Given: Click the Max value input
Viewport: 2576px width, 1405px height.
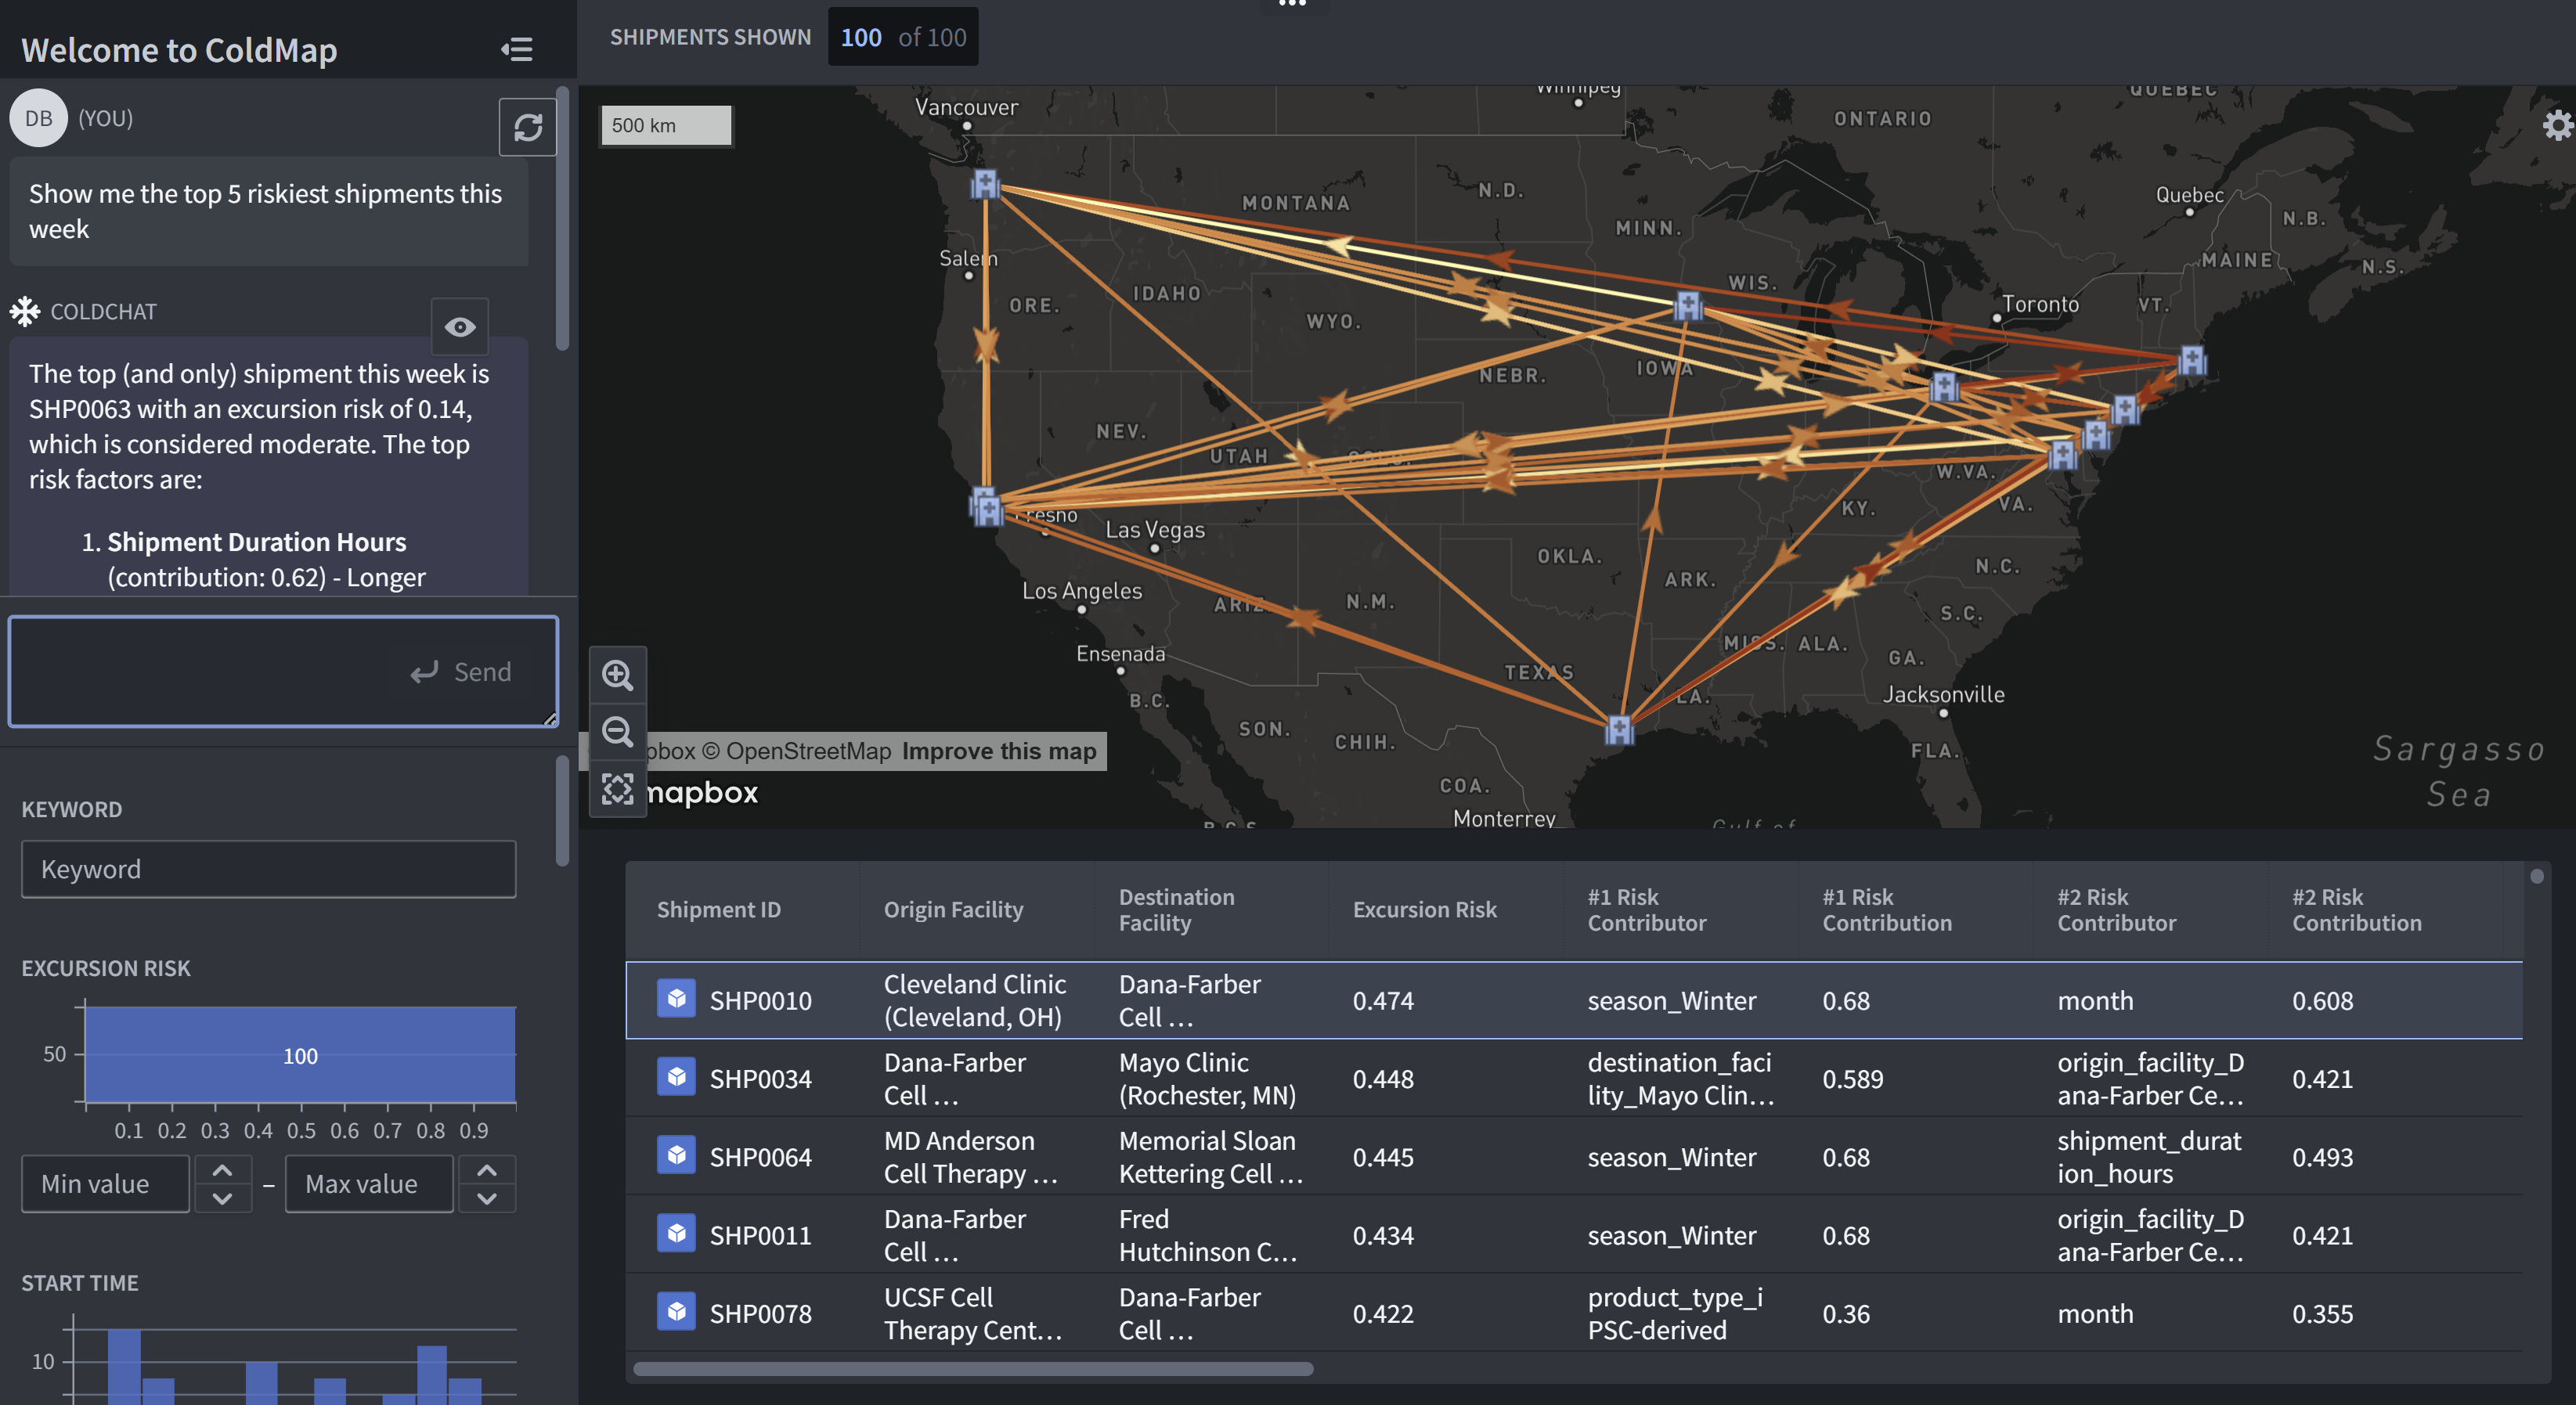Looking at the screenshot, I should coord(369,1184).
